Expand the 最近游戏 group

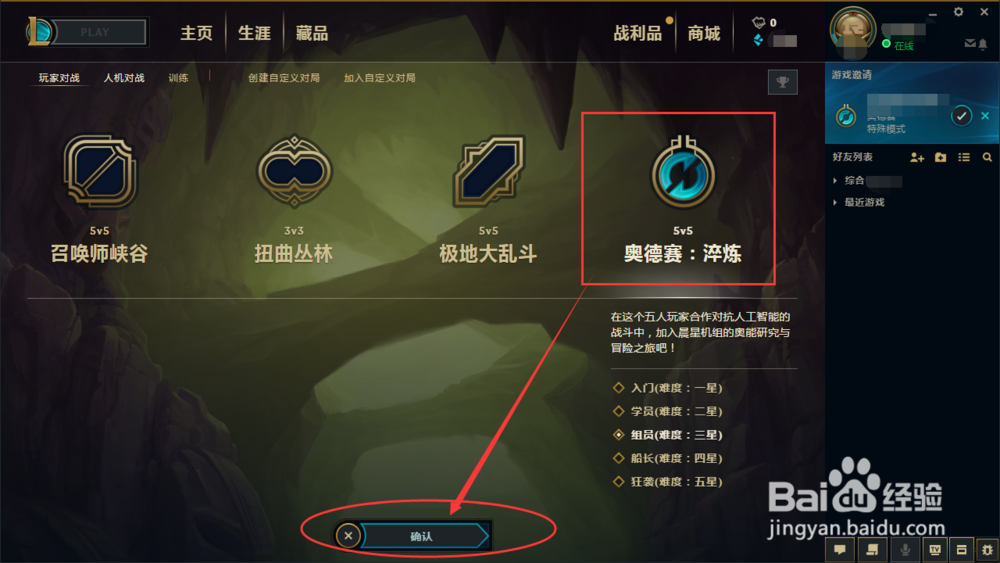tap(858, 202)
